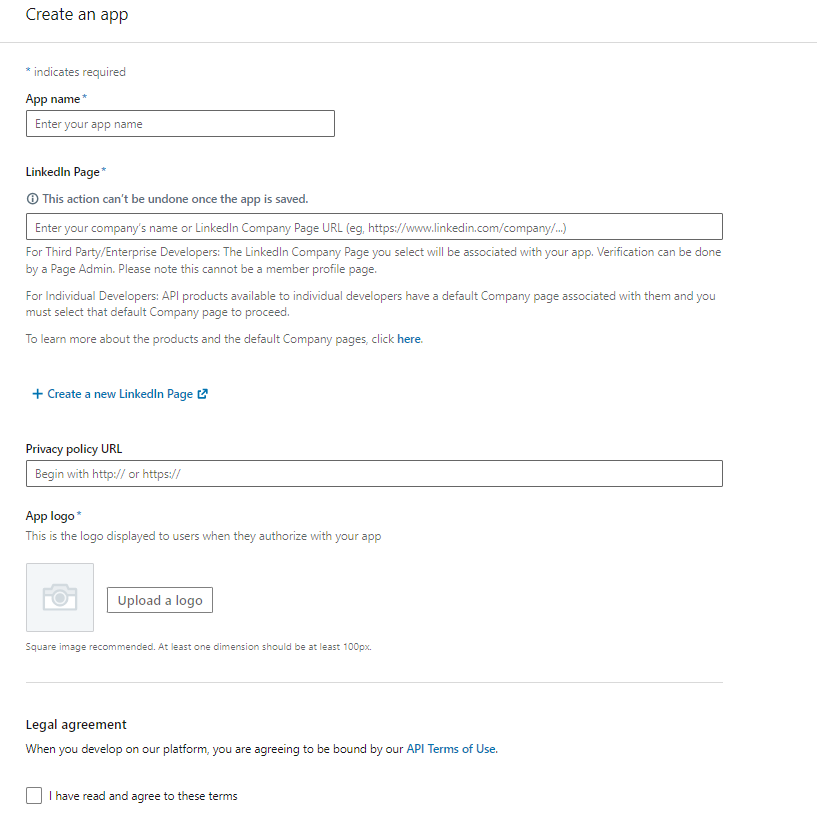This screenshot has width=817, height=823.
Task: Click the external link icon after Create a new LinkedIn Page
Action: coord(203,393)
